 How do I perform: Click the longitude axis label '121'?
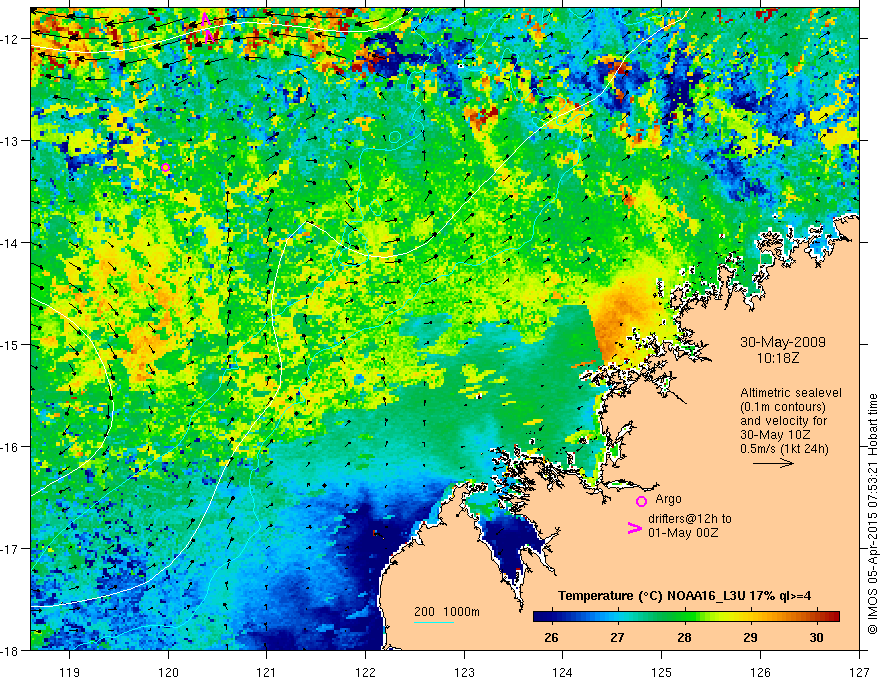click(x=267, y=672)
